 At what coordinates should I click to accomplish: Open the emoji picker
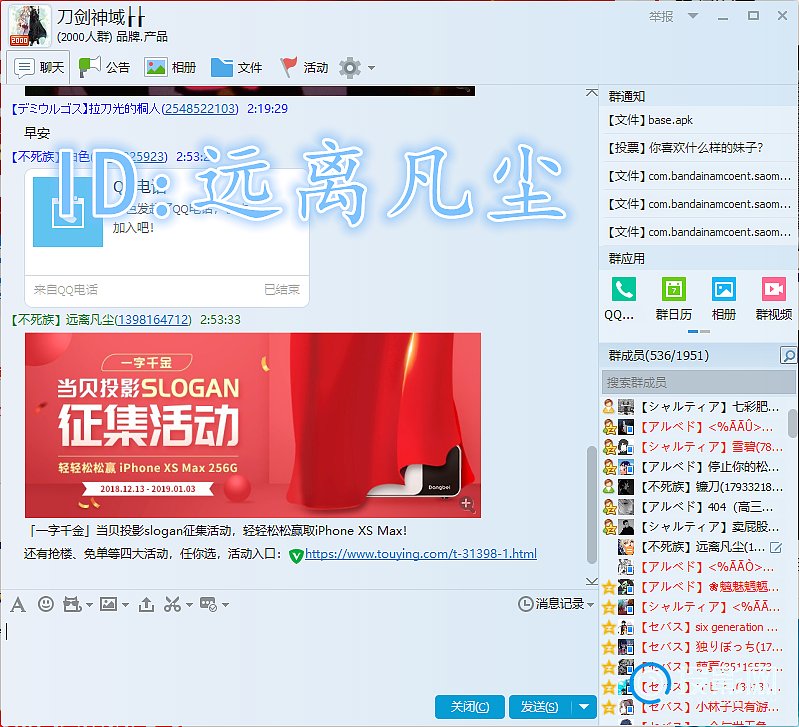tap(46, 604)
